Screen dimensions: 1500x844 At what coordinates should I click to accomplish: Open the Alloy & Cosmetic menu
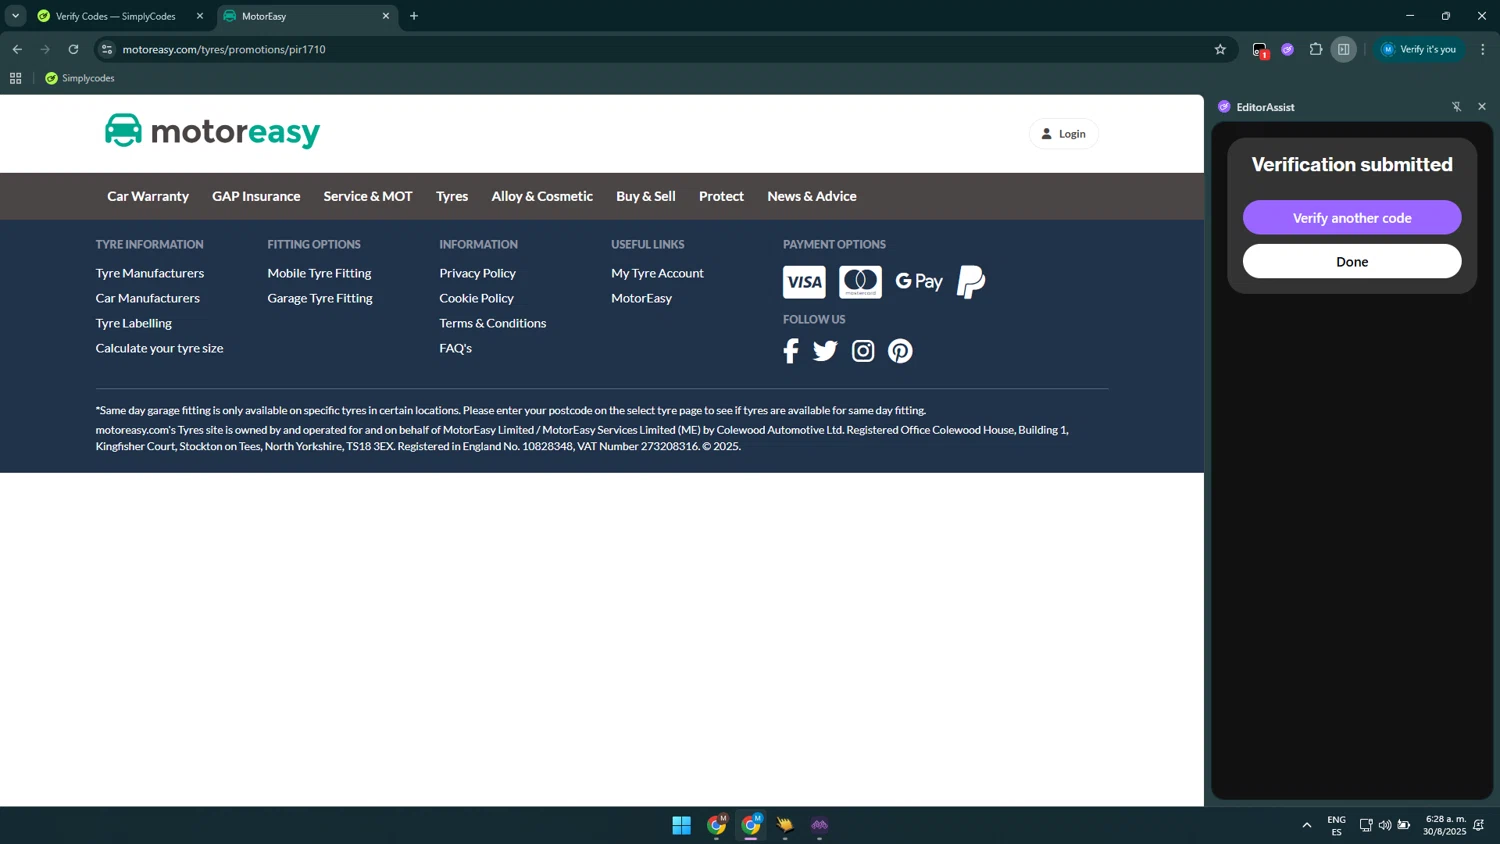542,196
